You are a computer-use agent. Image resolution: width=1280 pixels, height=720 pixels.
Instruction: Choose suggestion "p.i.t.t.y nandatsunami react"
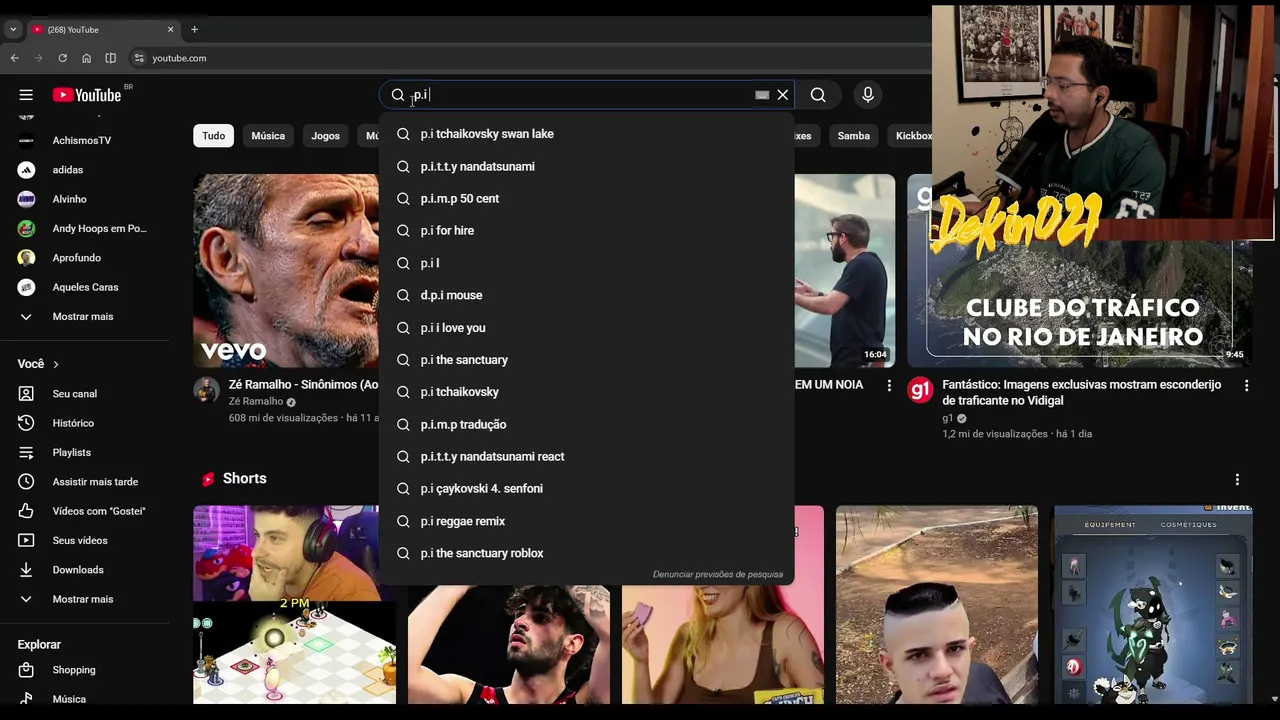coord(587,456)
